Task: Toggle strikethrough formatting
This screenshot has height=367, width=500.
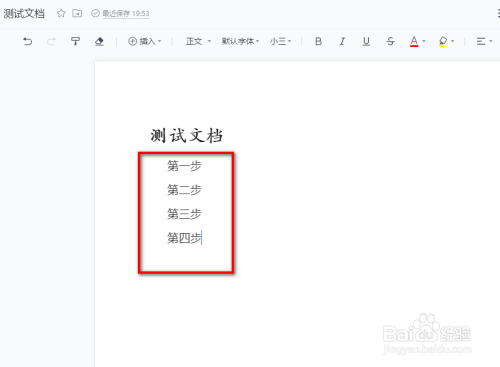Action: tap(390, 41)
